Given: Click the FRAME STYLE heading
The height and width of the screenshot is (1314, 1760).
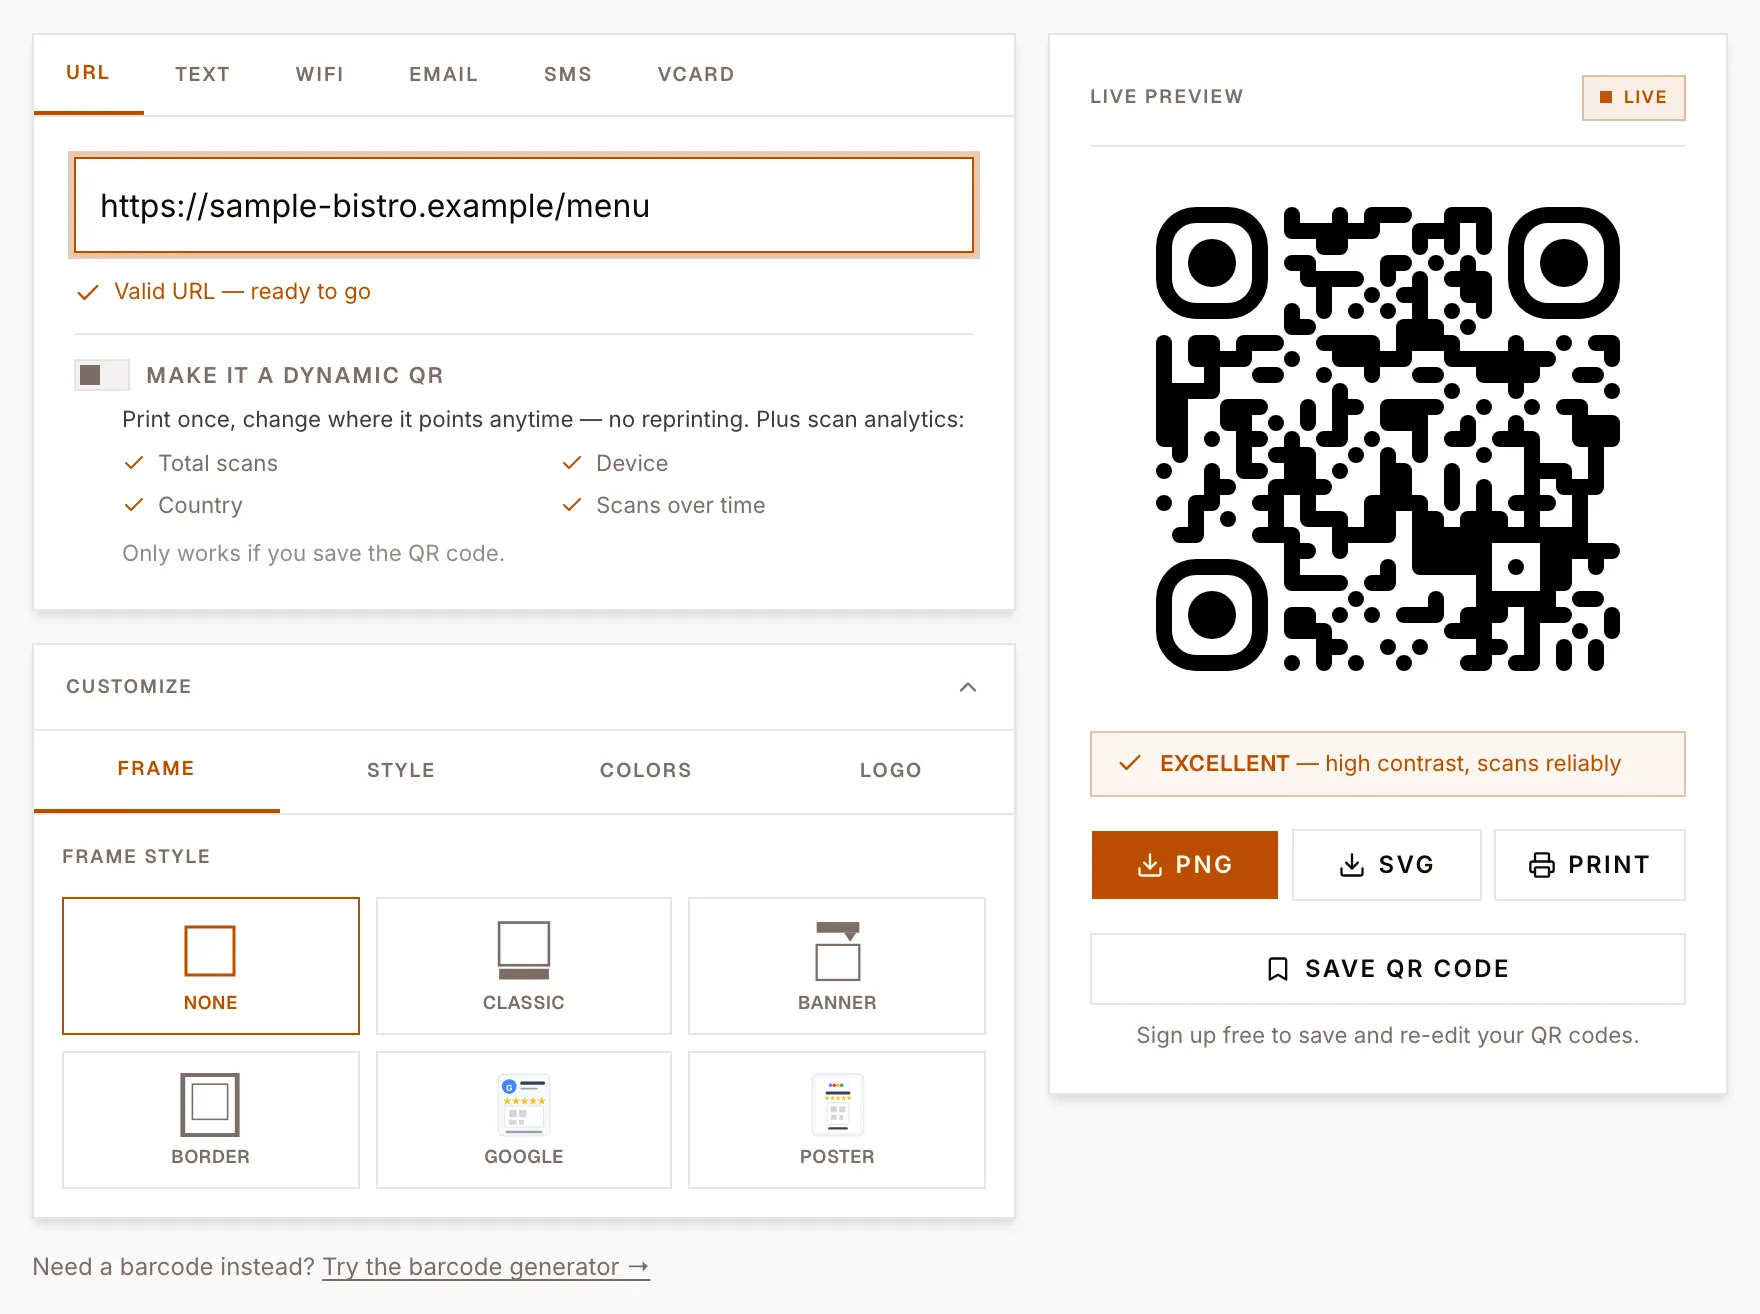Looking at the screenshot, I should click(136, 856).
